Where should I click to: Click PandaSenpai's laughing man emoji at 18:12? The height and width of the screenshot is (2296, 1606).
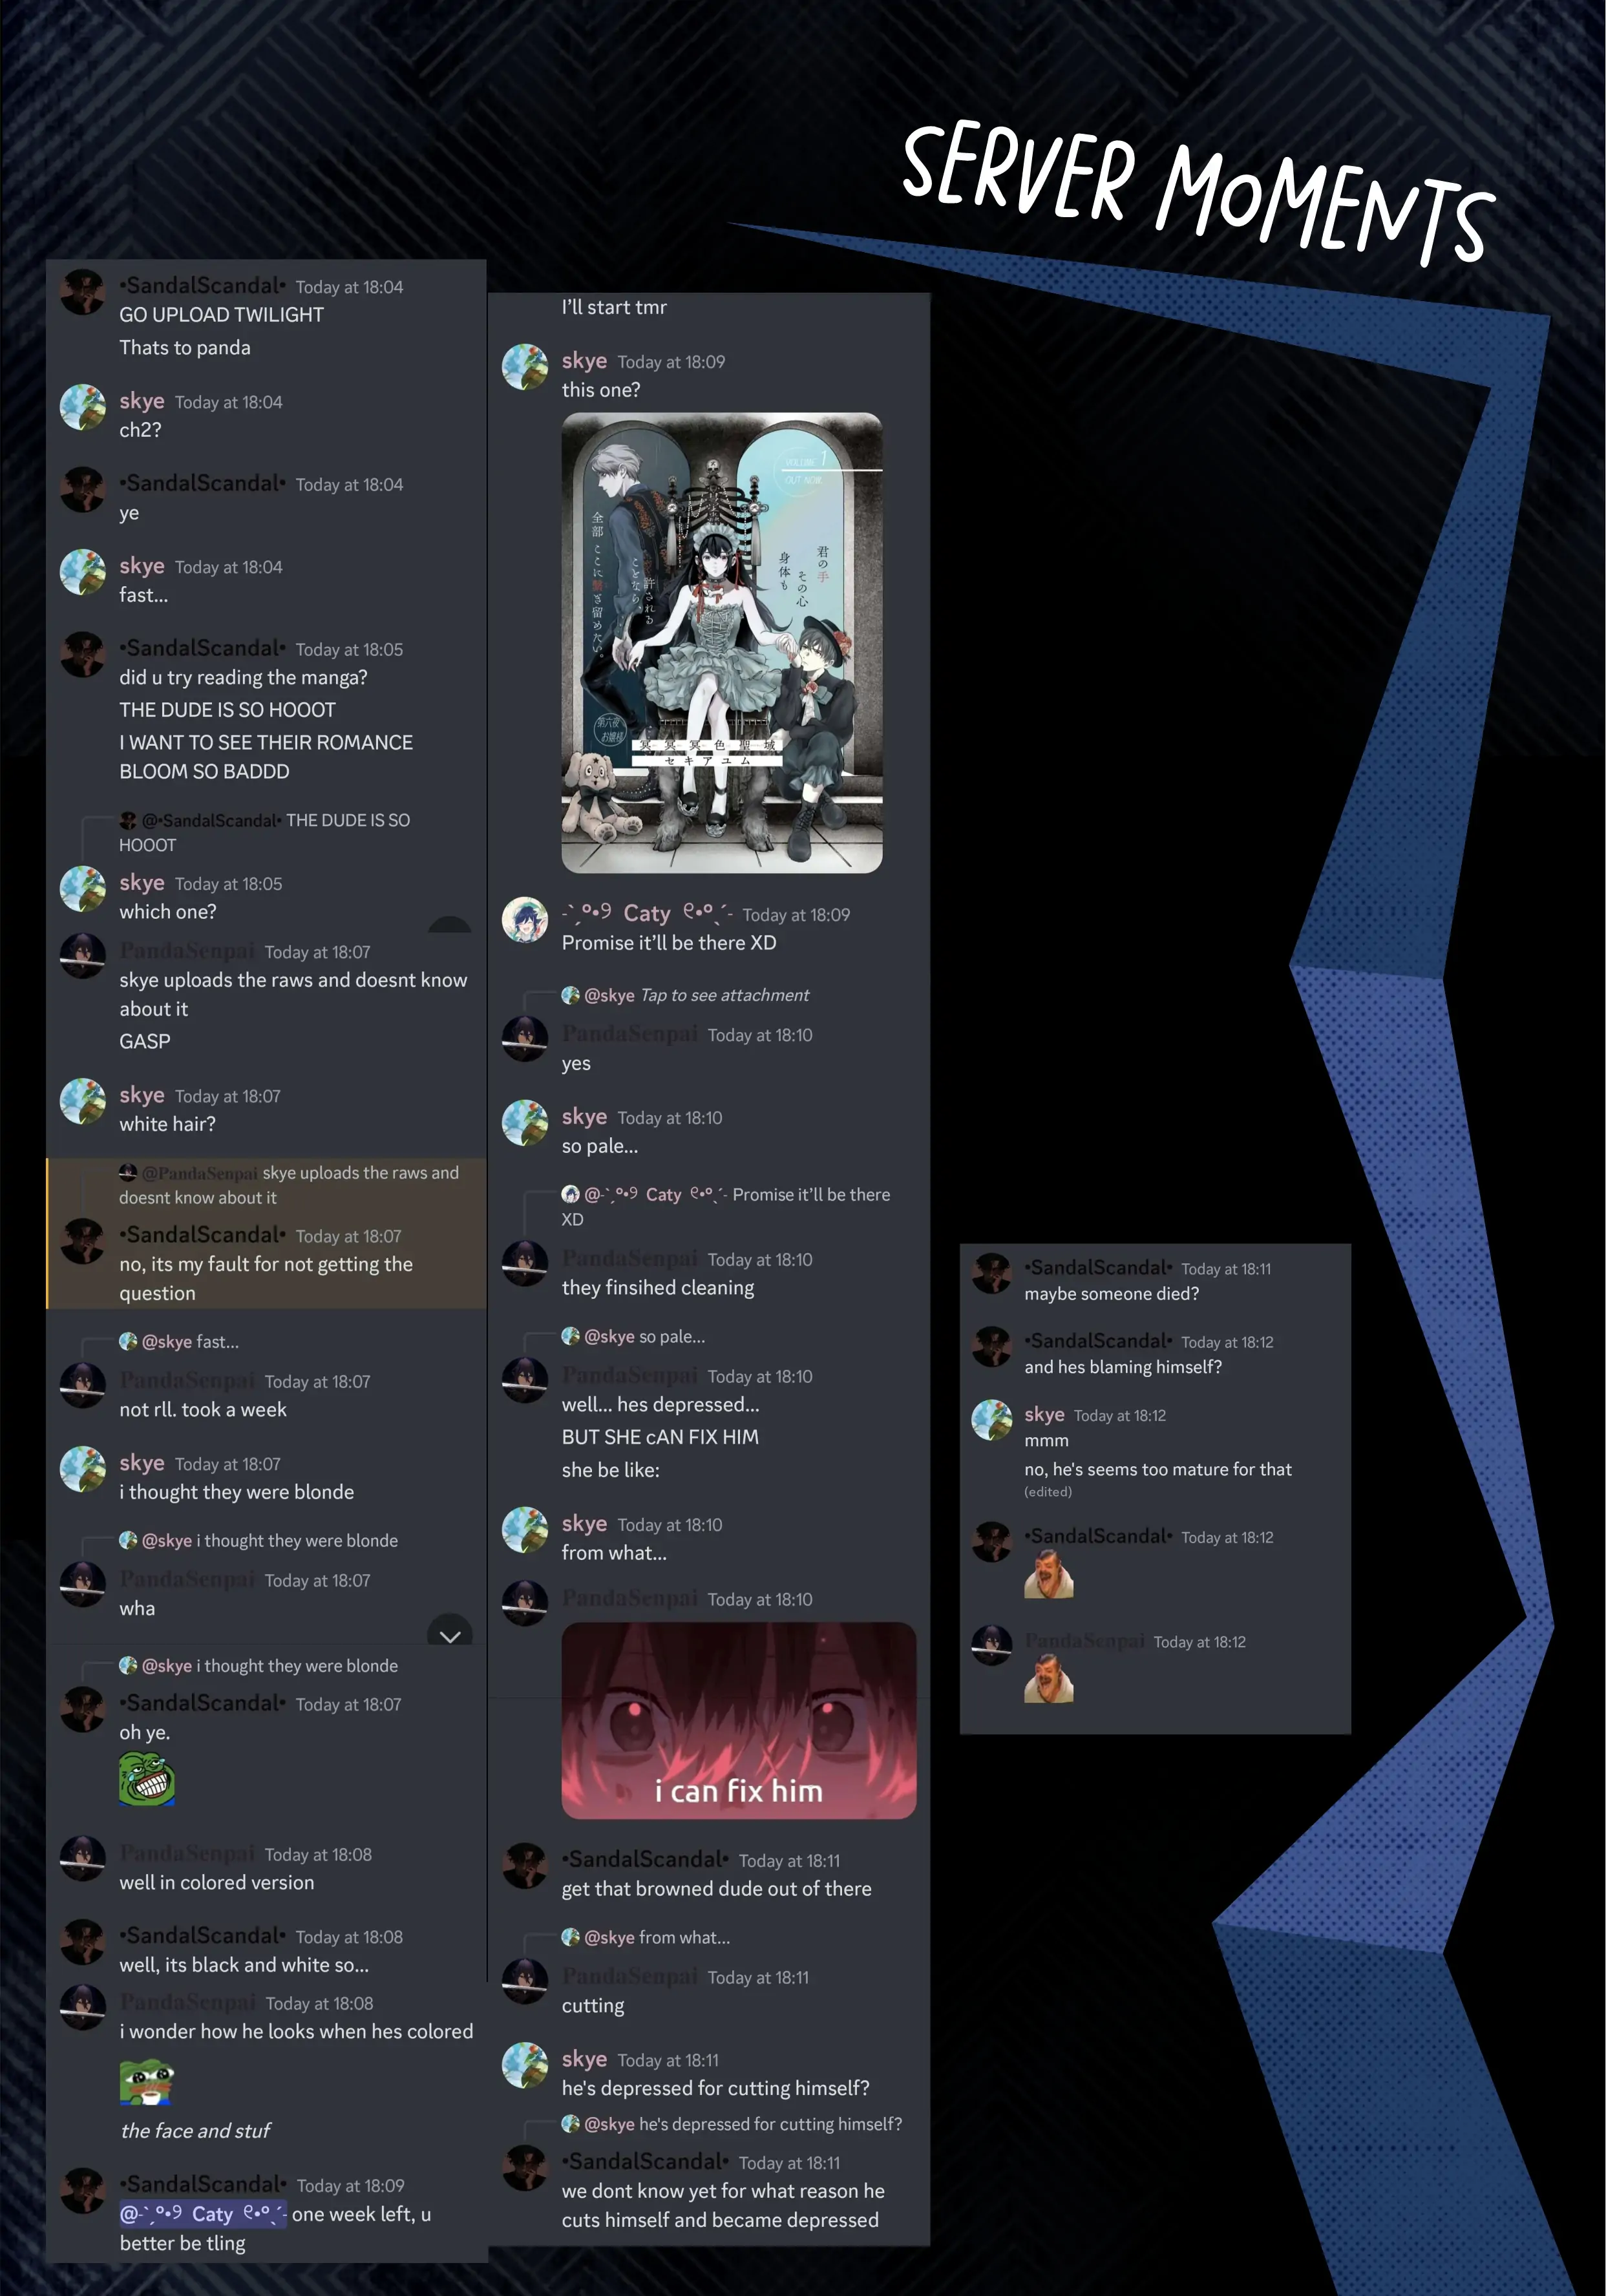point(1048,1679)
